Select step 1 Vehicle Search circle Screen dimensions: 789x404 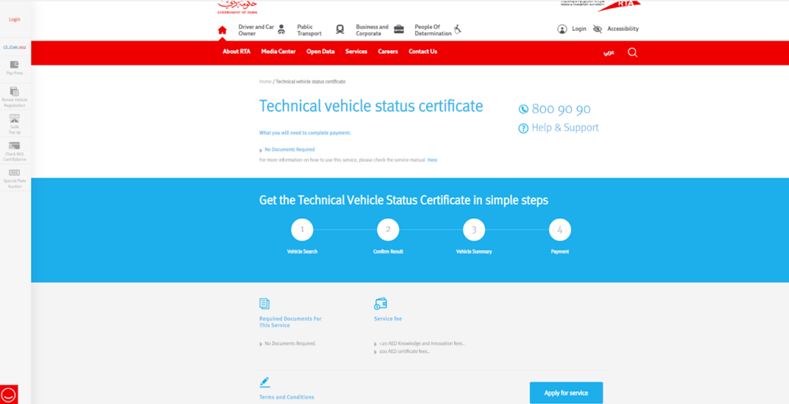[x=302, y=229]
